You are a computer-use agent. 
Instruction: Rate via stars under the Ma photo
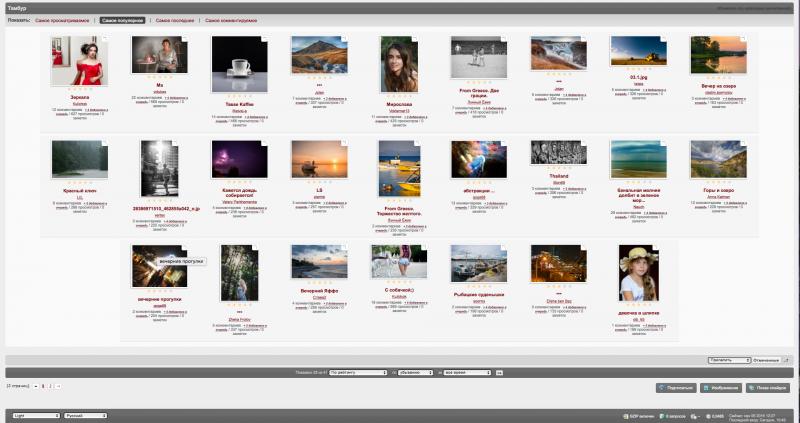(159, 78)
